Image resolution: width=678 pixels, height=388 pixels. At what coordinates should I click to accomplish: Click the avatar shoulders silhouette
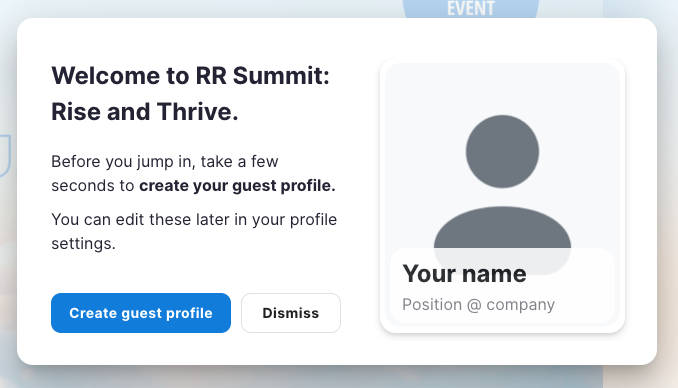pyautogui.click(x=502, y=228)
